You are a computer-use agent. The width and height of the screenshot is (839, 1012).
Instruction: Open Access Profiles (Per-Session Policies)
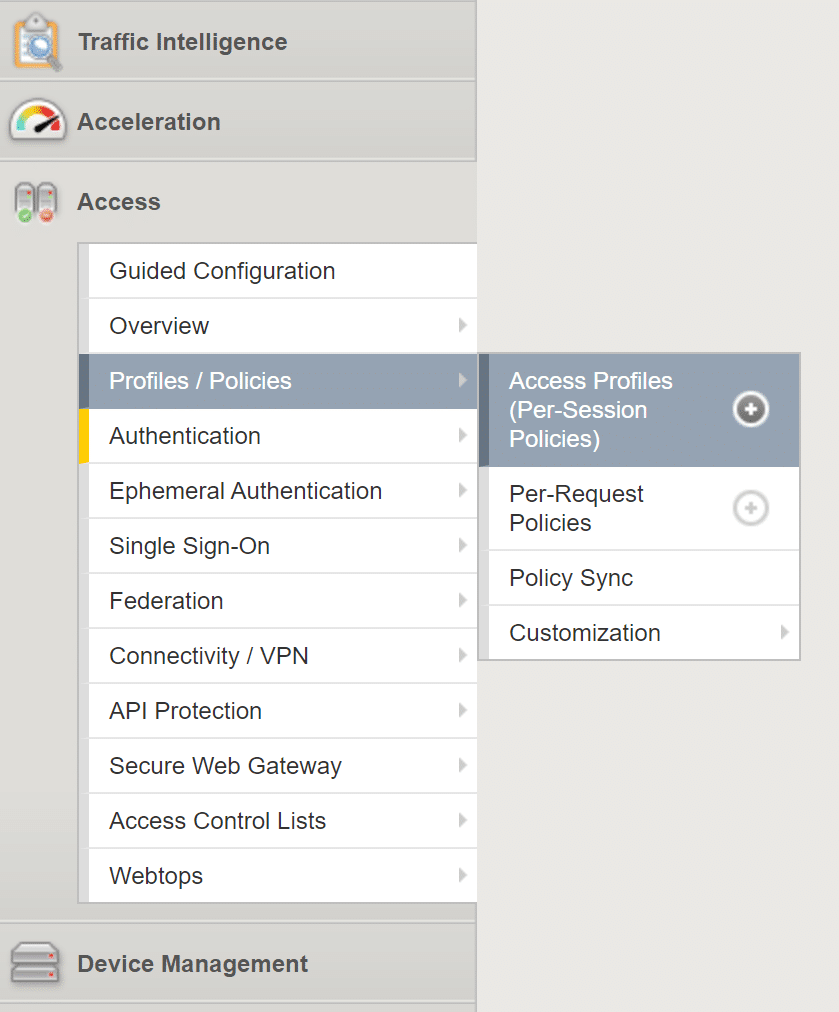click(591, 409)
